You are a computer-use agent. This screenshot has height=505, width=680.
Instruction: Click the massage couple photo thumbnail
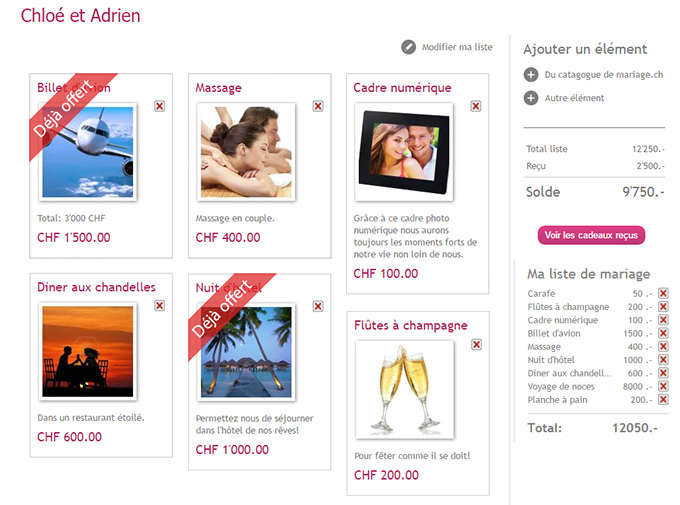(246, 152)
